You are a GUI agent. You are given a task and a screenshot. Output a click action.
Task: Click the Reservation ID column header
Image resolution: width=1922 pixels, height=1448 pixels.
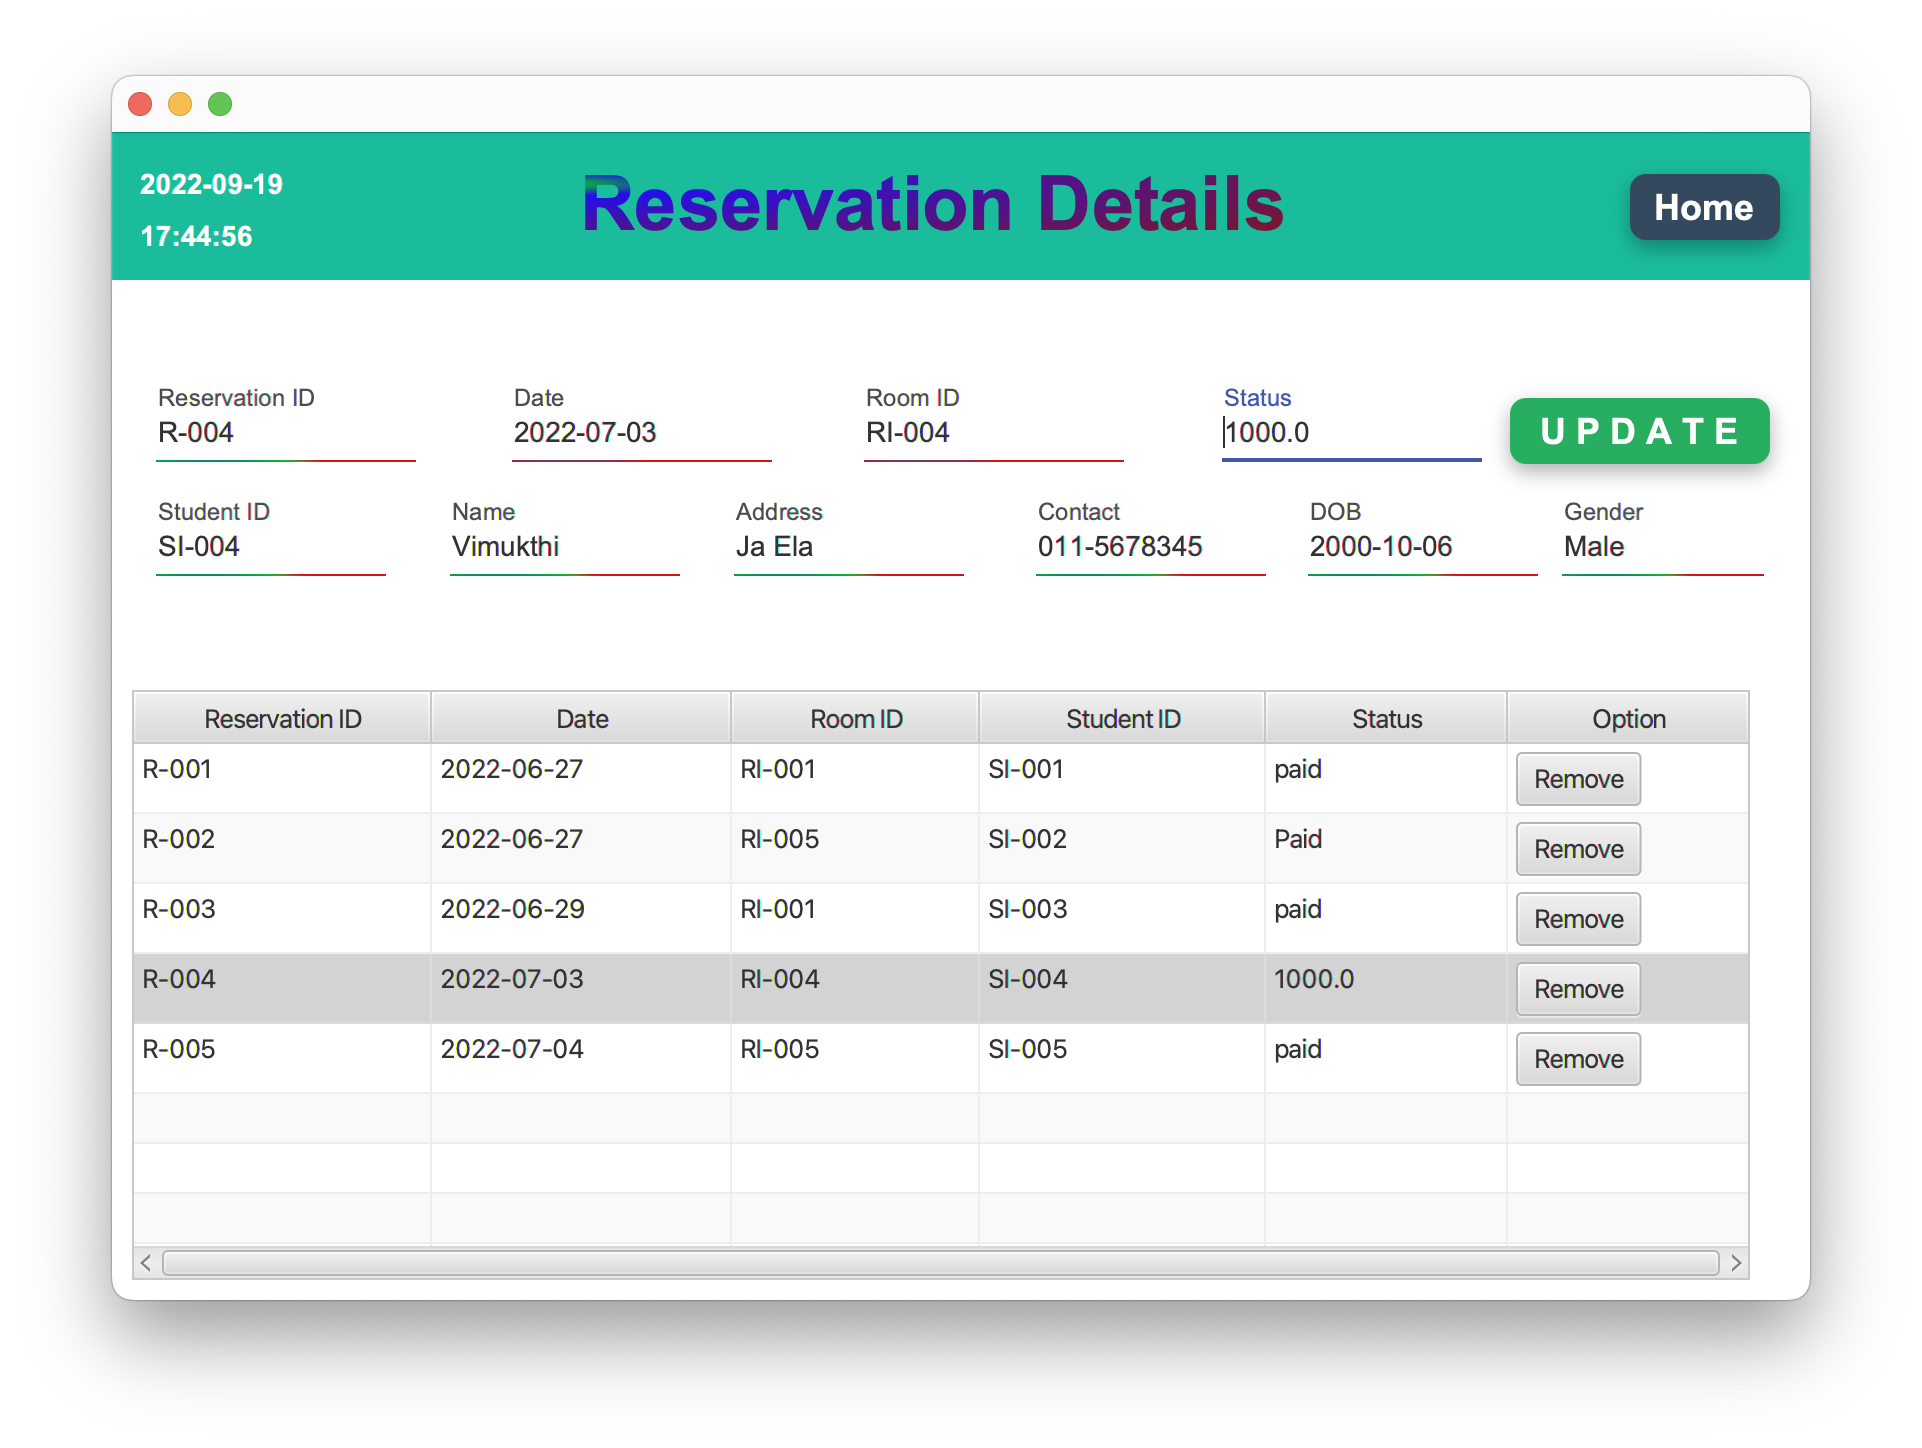281,718
